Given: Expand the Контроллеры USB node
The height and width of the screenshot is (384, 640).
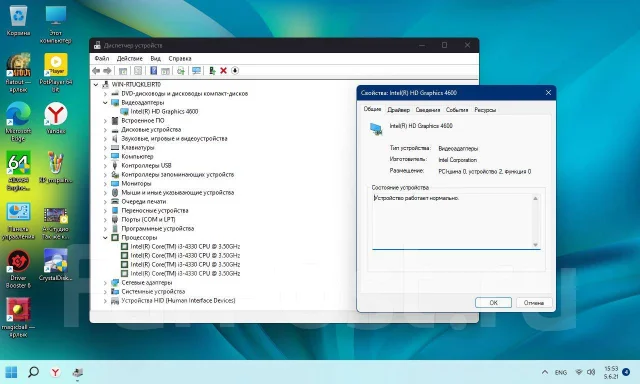Looking at the screenshot, I should tap(105, 166).
